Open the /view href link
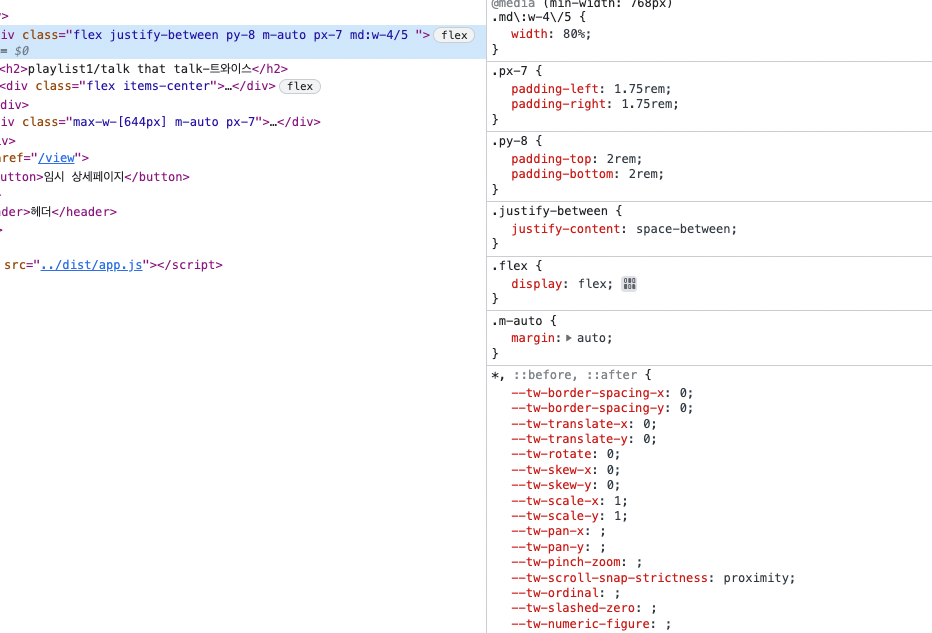Viewport: 932px width, 633px height. click(56, 158)
